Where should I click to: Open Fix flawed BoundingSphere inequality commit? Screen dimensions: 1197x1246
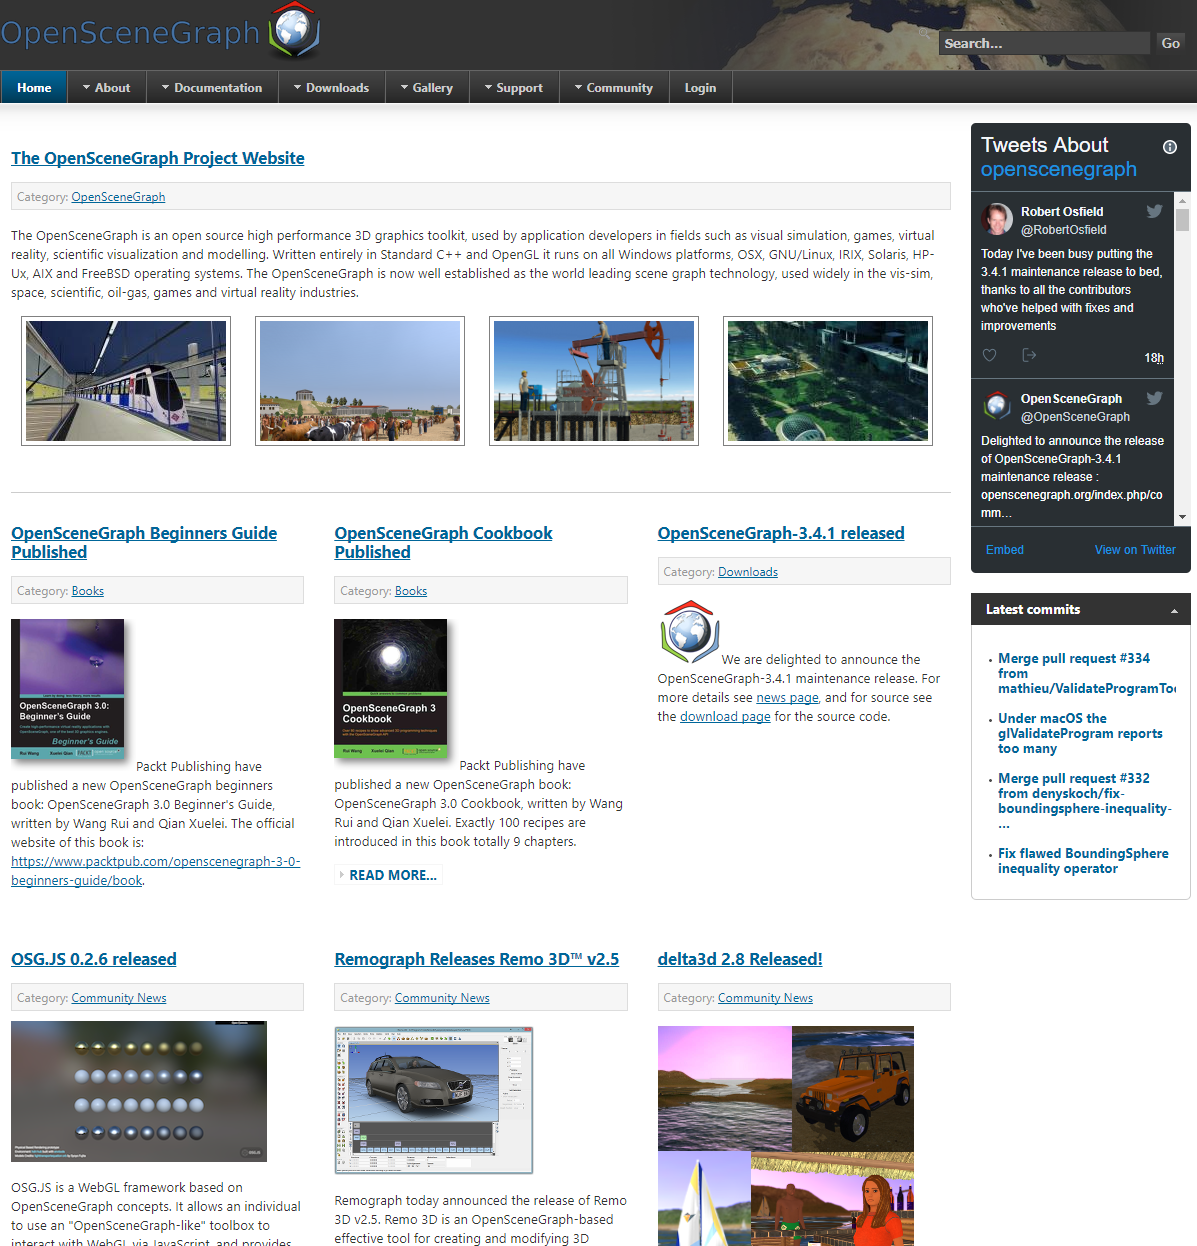tap(1083, 861)
